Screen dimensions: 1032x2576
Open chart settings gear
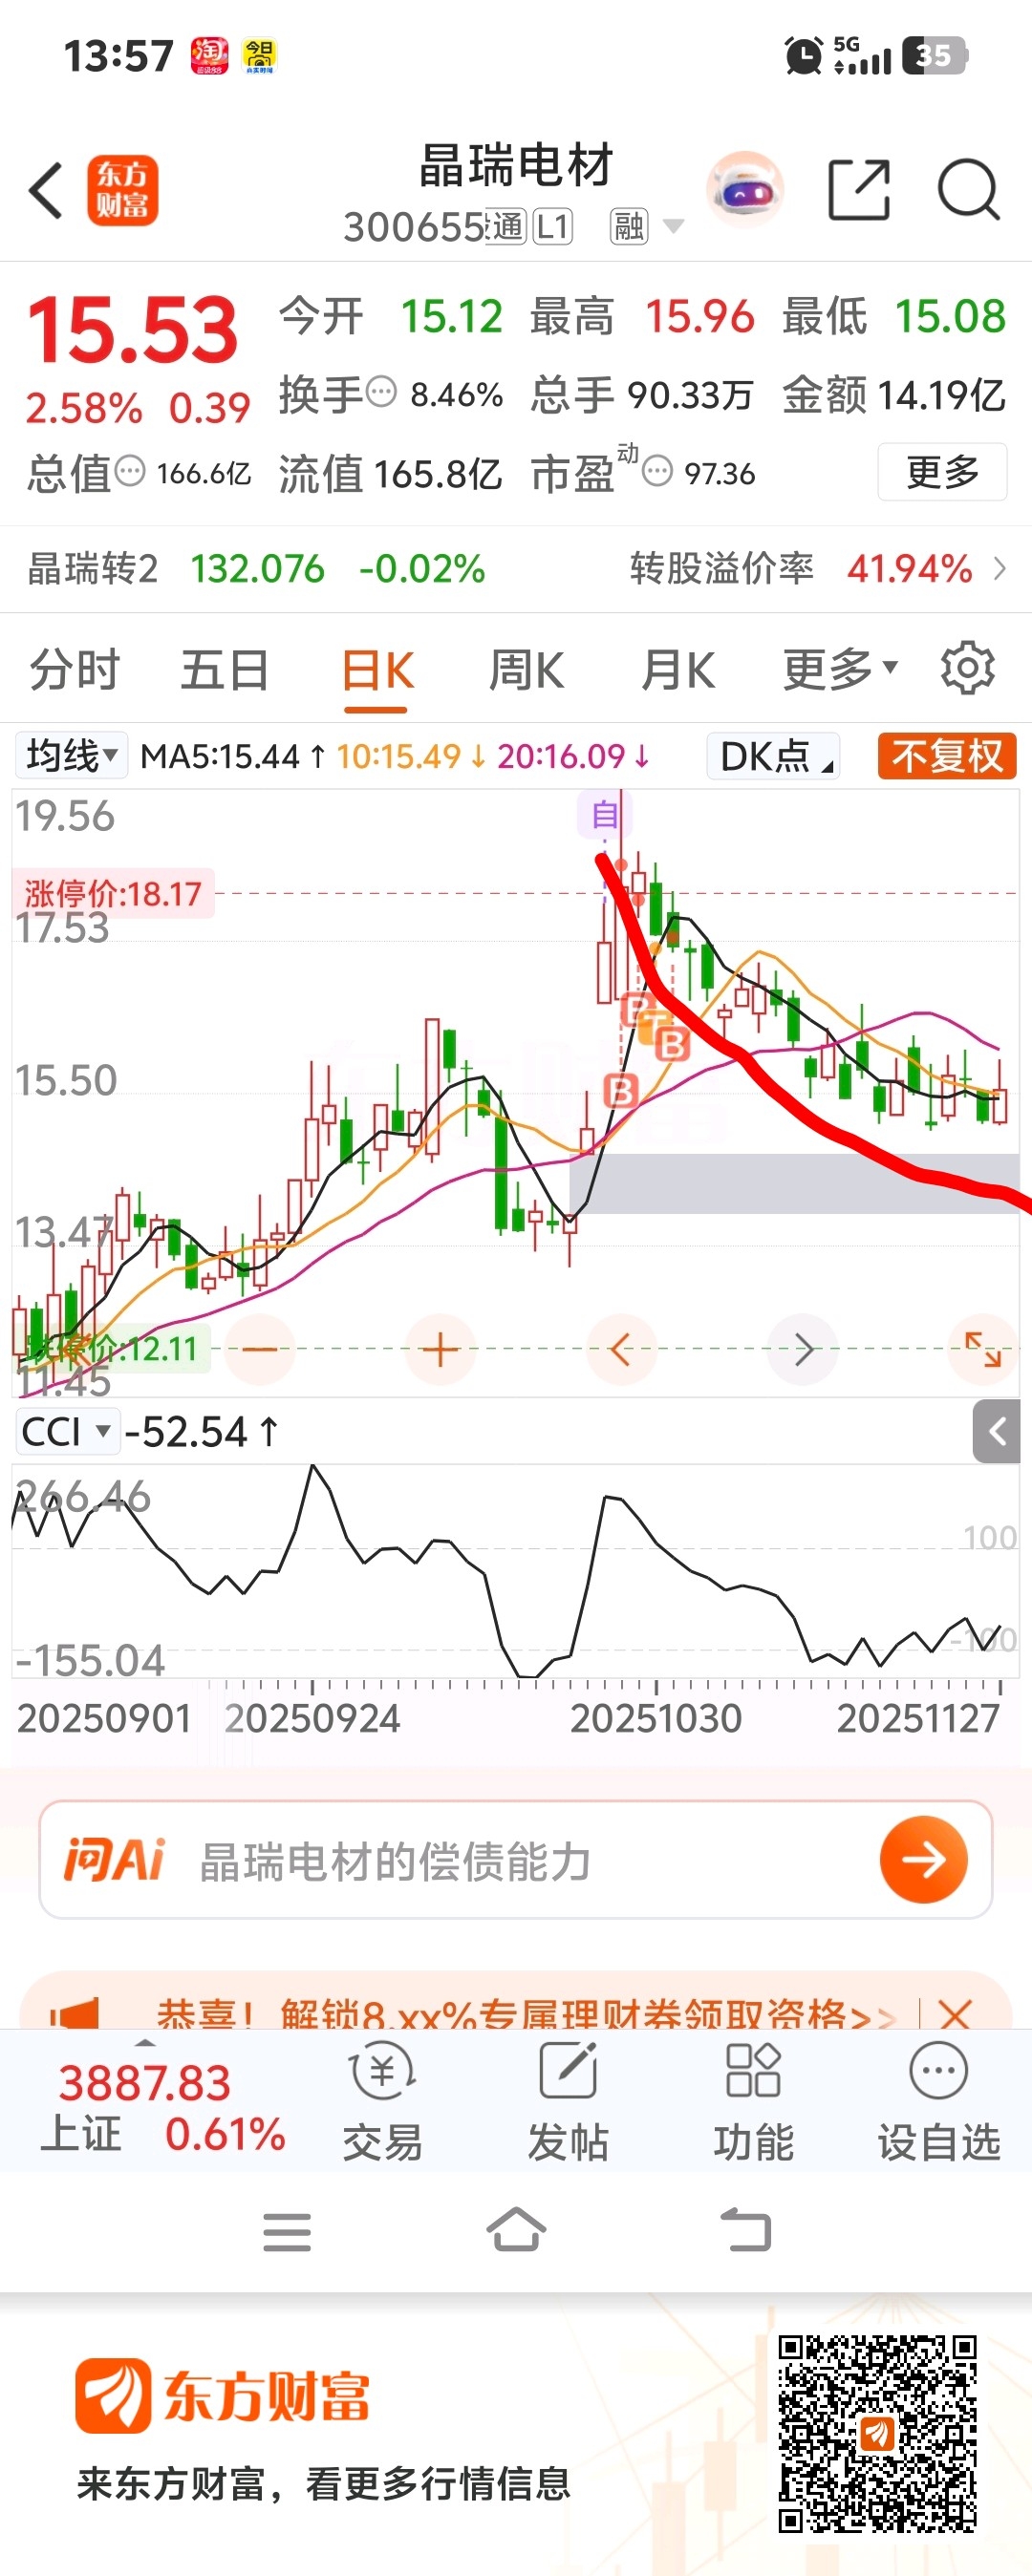pyautogui.click(x=967, y=668)
